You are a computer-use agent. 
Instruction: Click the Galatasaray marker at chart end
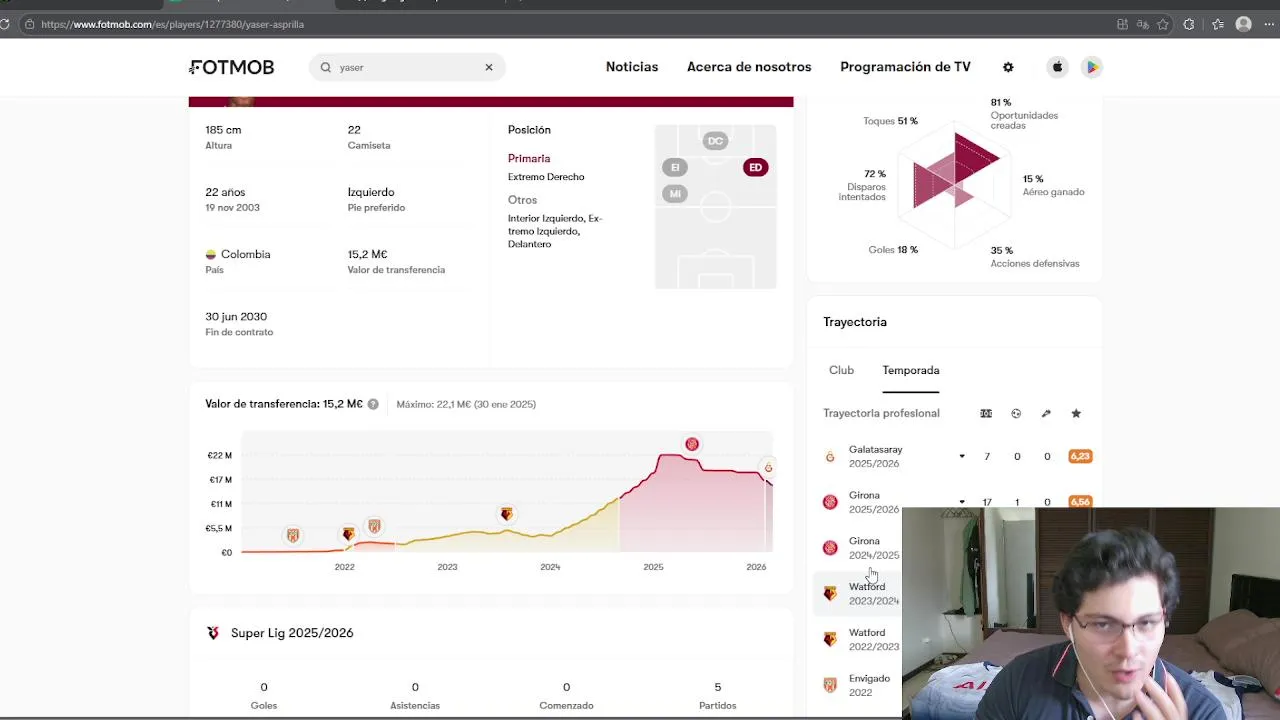768,467
